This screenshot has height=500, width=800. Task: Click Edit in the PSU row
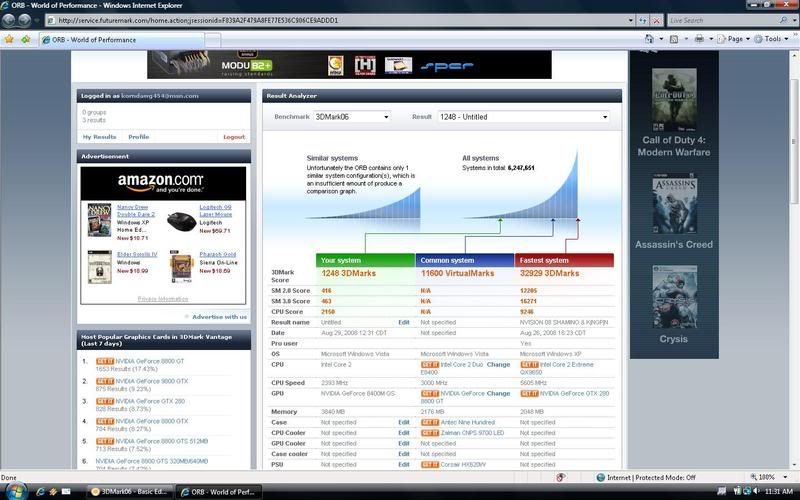[x=404, y=465]
